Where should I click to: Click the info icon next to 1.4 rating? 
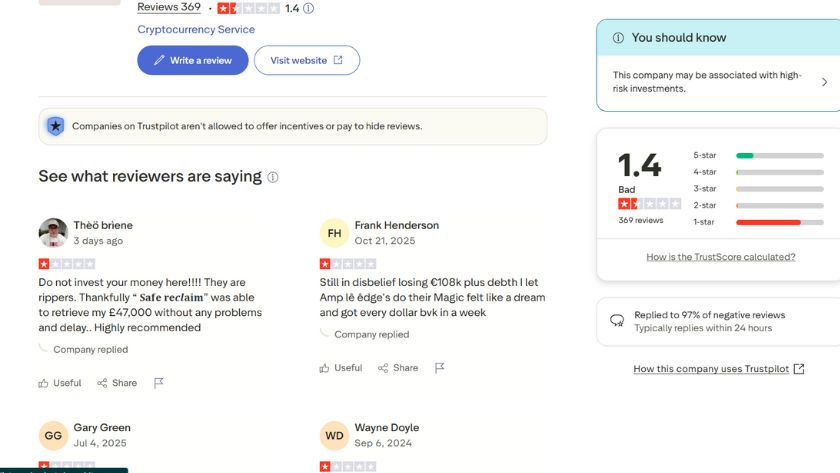click(309, 9)
